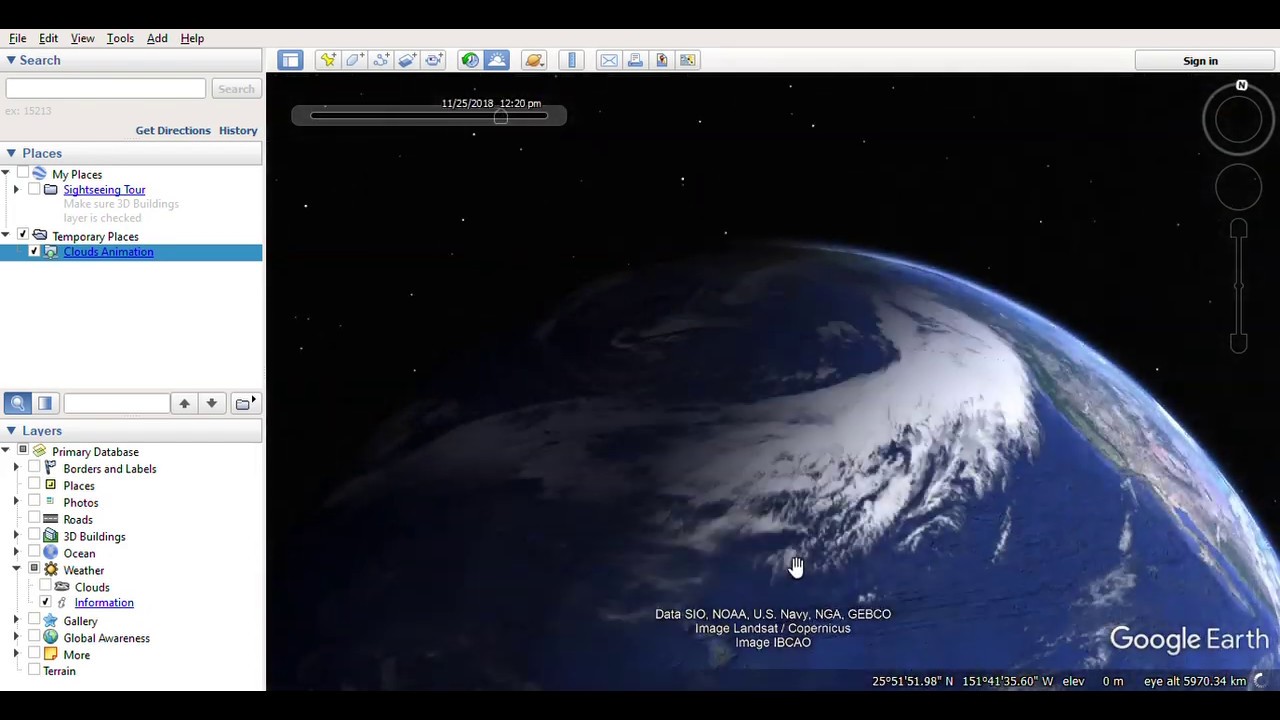Screen dimensions: 1280x720
Task: Click the move joystick navigation ring
Action: (1238, 187)
